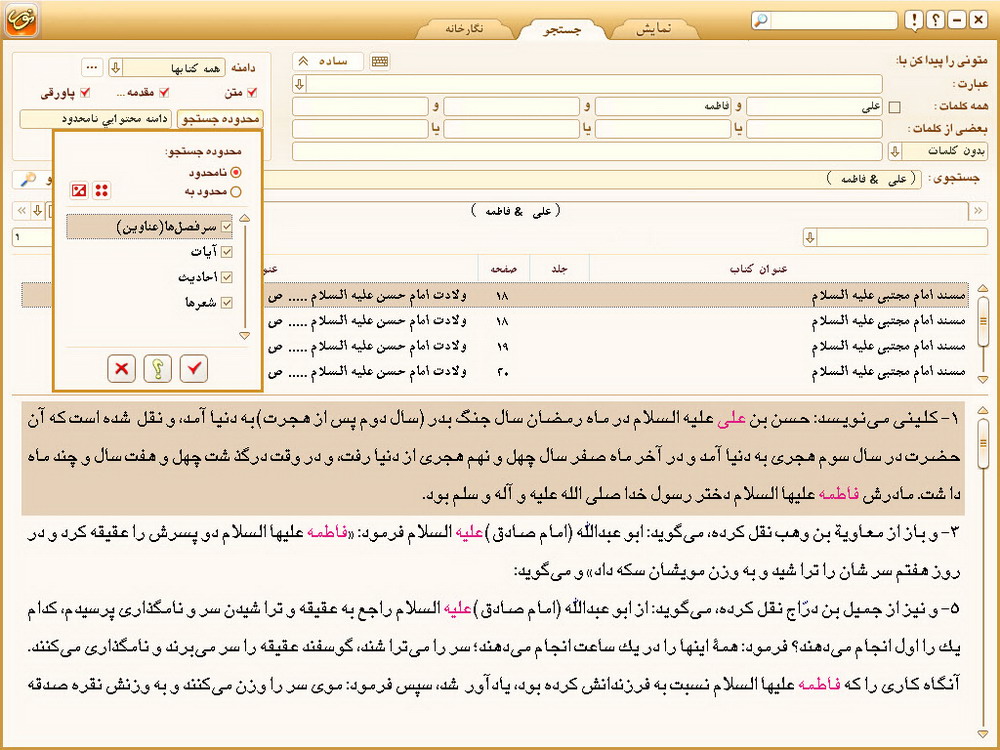Image resolution: width=1000 pixels, height=750 pixels.
Task: Switch to the جستجو tab
Action: pos(562,29)
